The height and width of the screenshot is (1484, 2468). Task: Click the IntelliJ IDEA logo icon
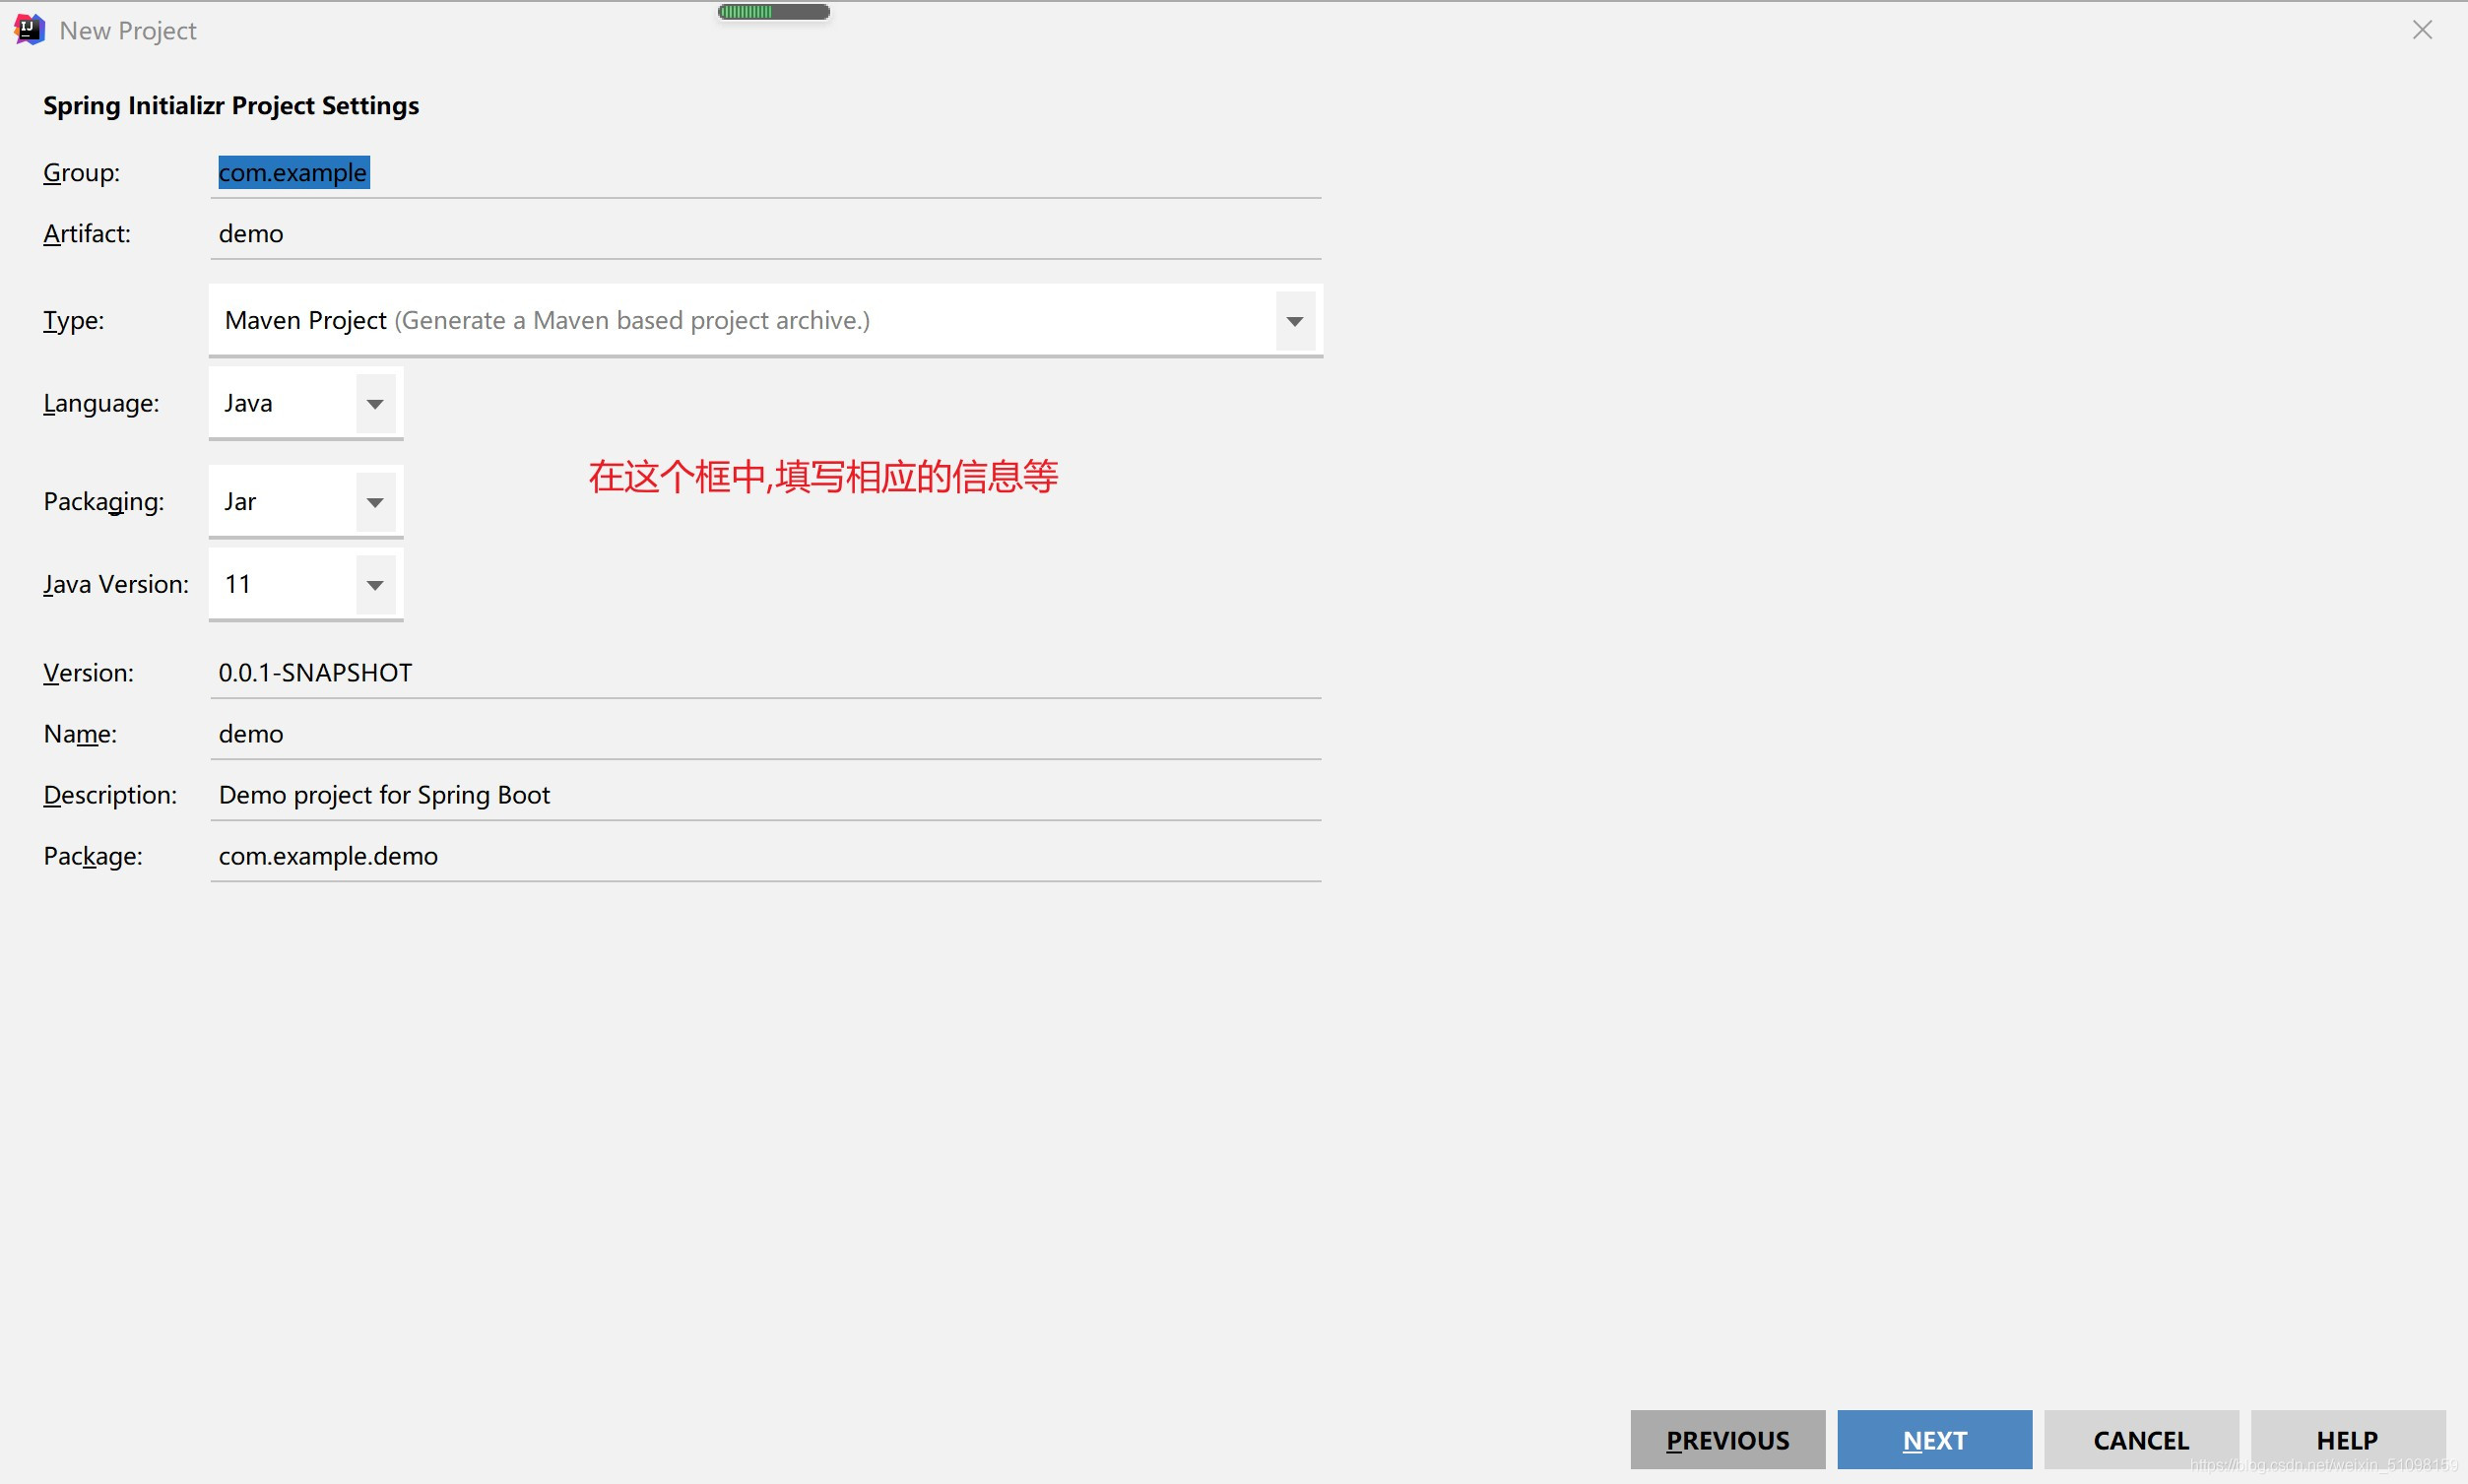click(x=30, y=30)
